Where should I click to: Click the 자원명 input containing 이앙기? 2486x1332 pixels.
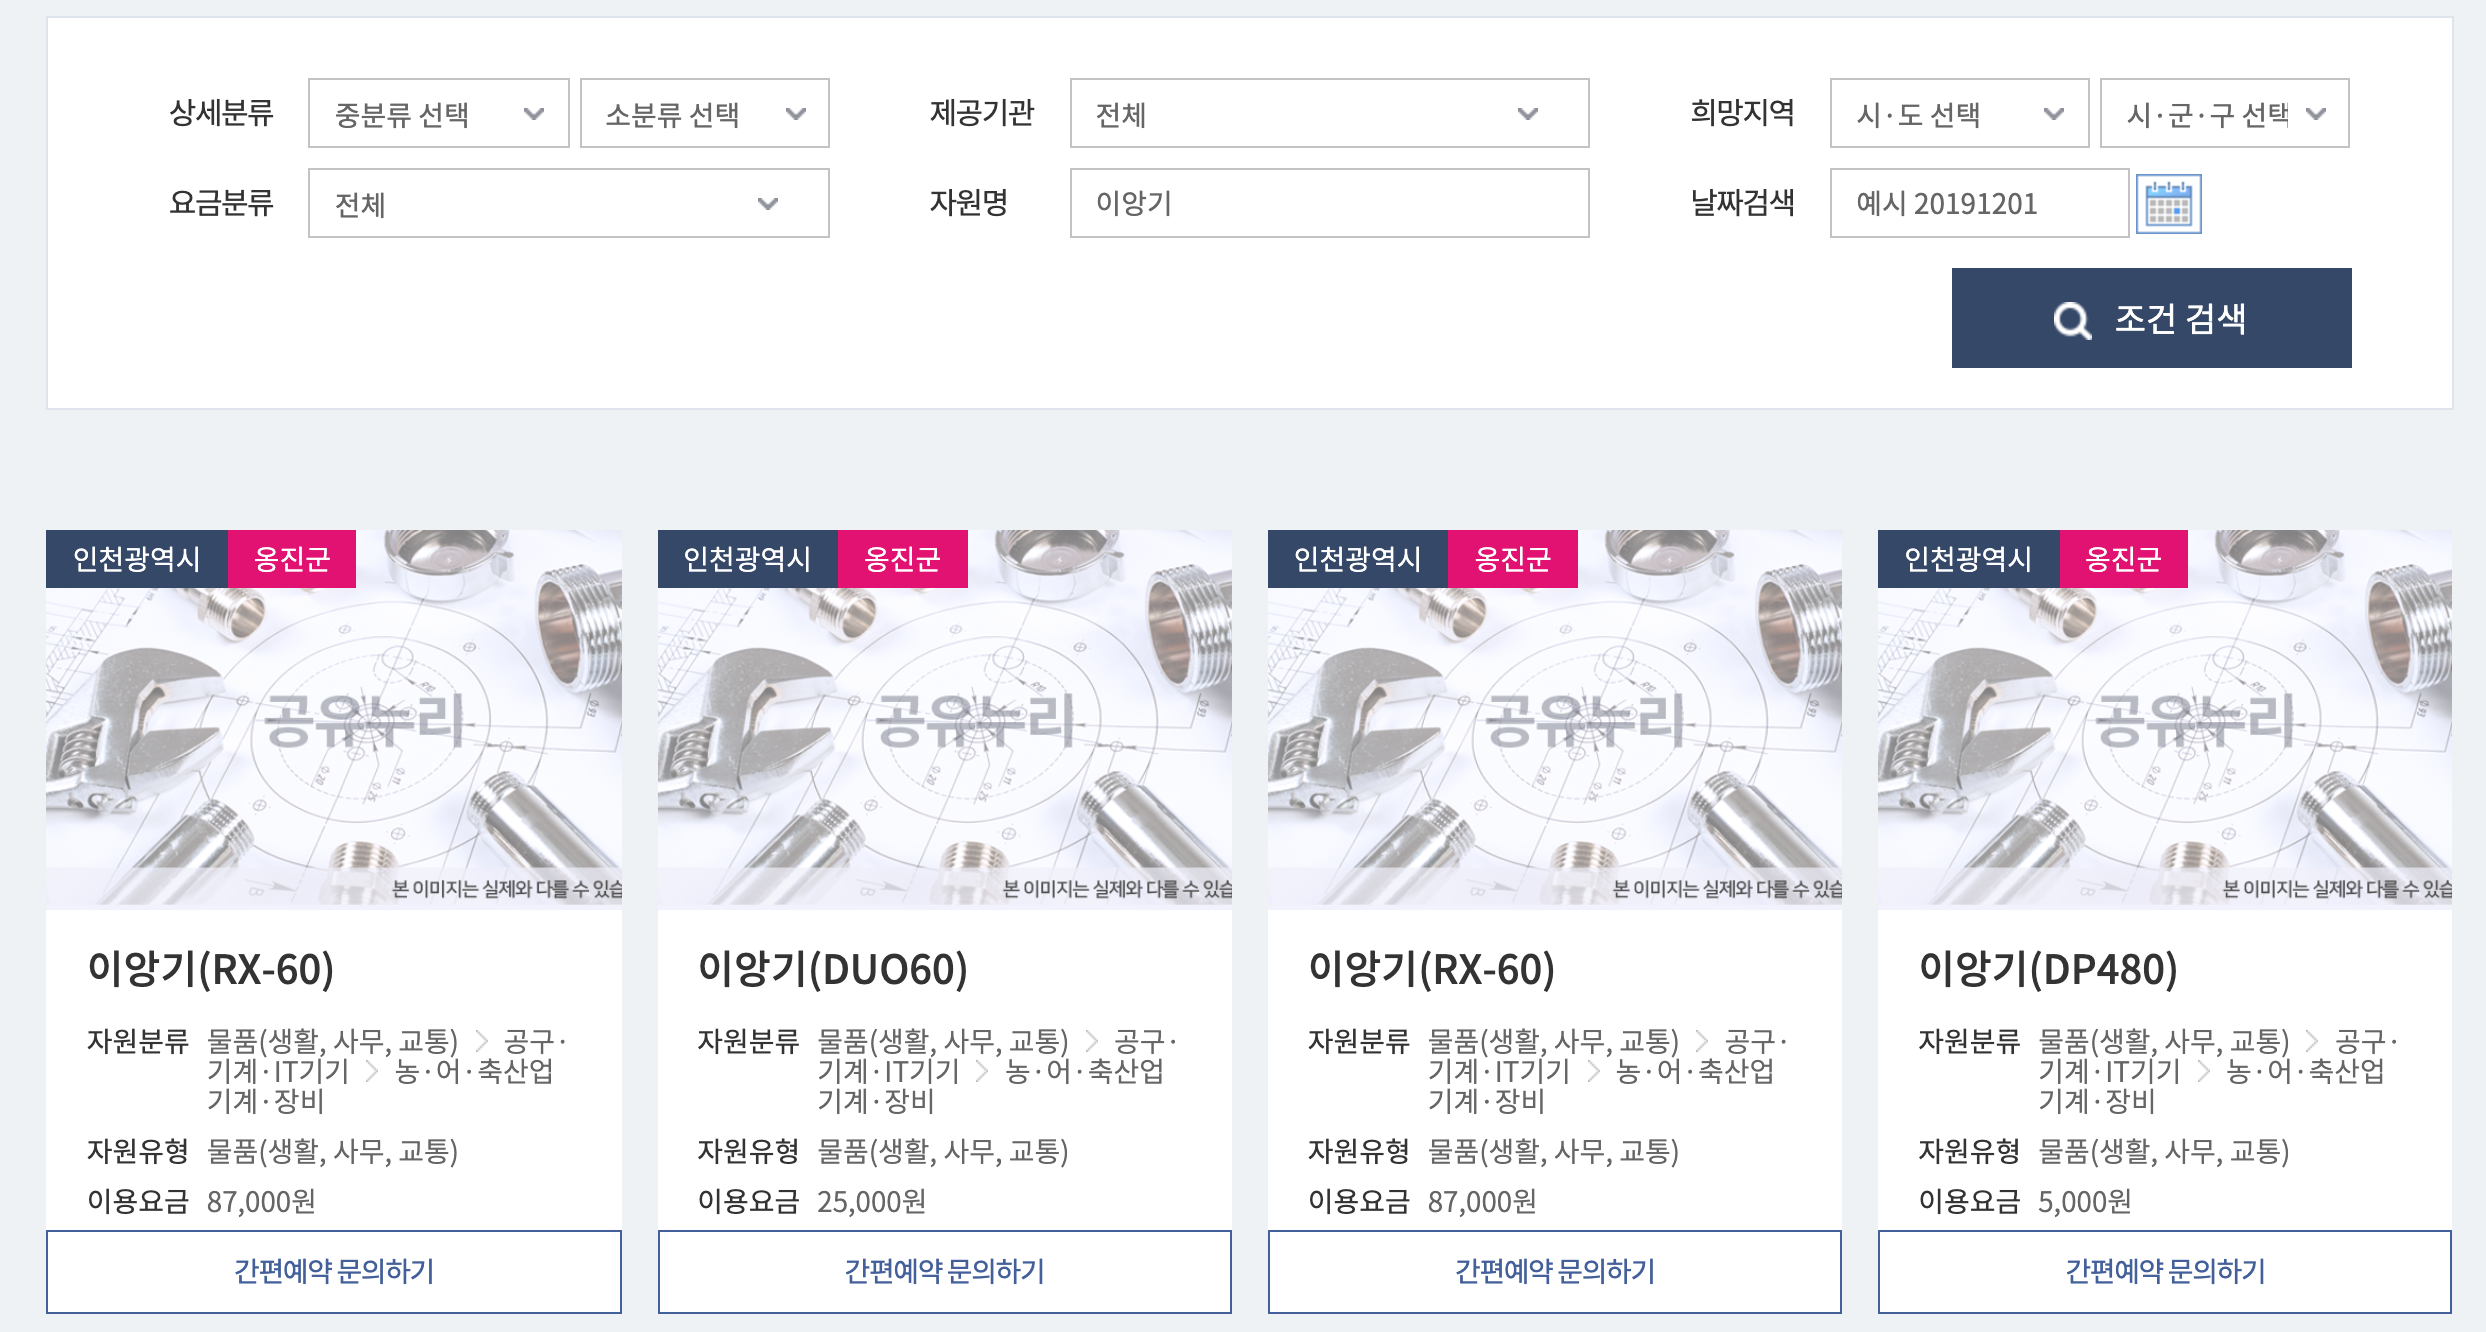coord(1329,203)
